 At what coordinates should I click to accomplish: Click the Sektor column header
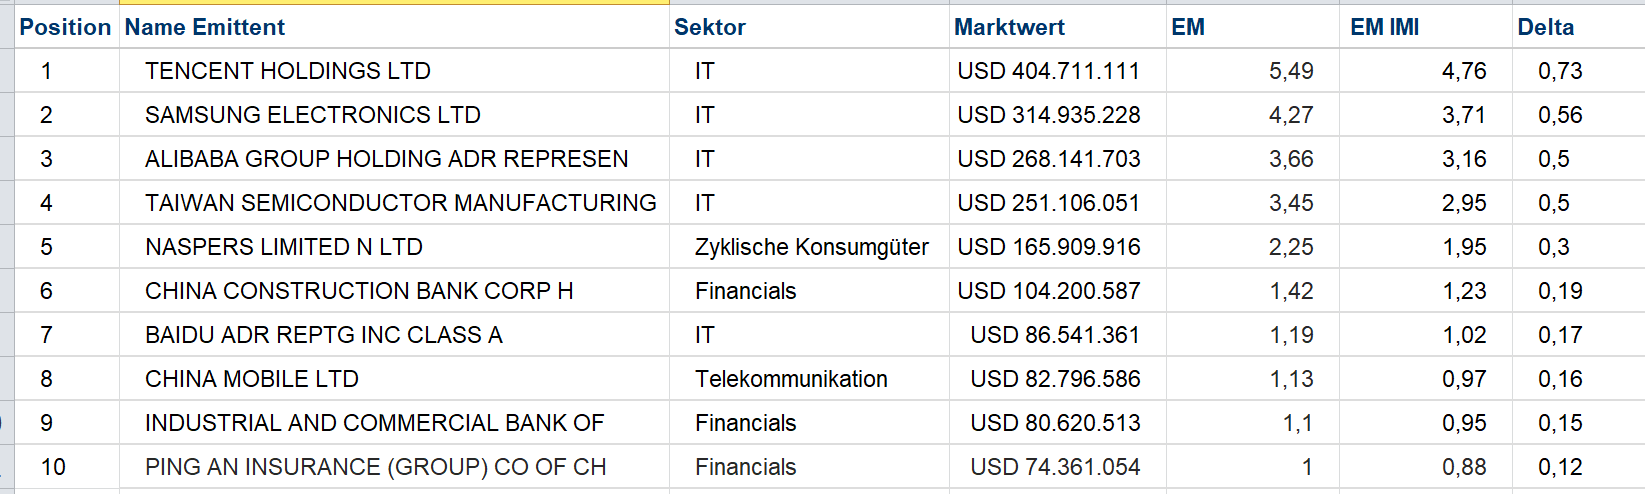(710, 27)
